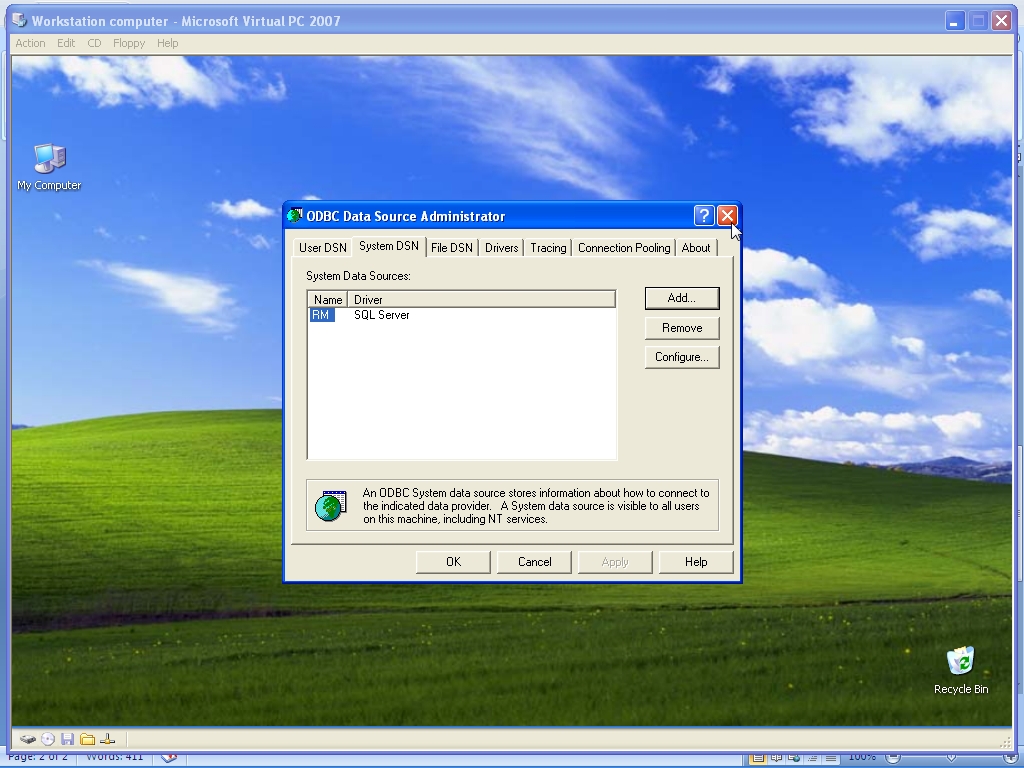Click the ODBC globe icon in title bar
This screenshot has width=1024, height=768.
tap(295, 216)
